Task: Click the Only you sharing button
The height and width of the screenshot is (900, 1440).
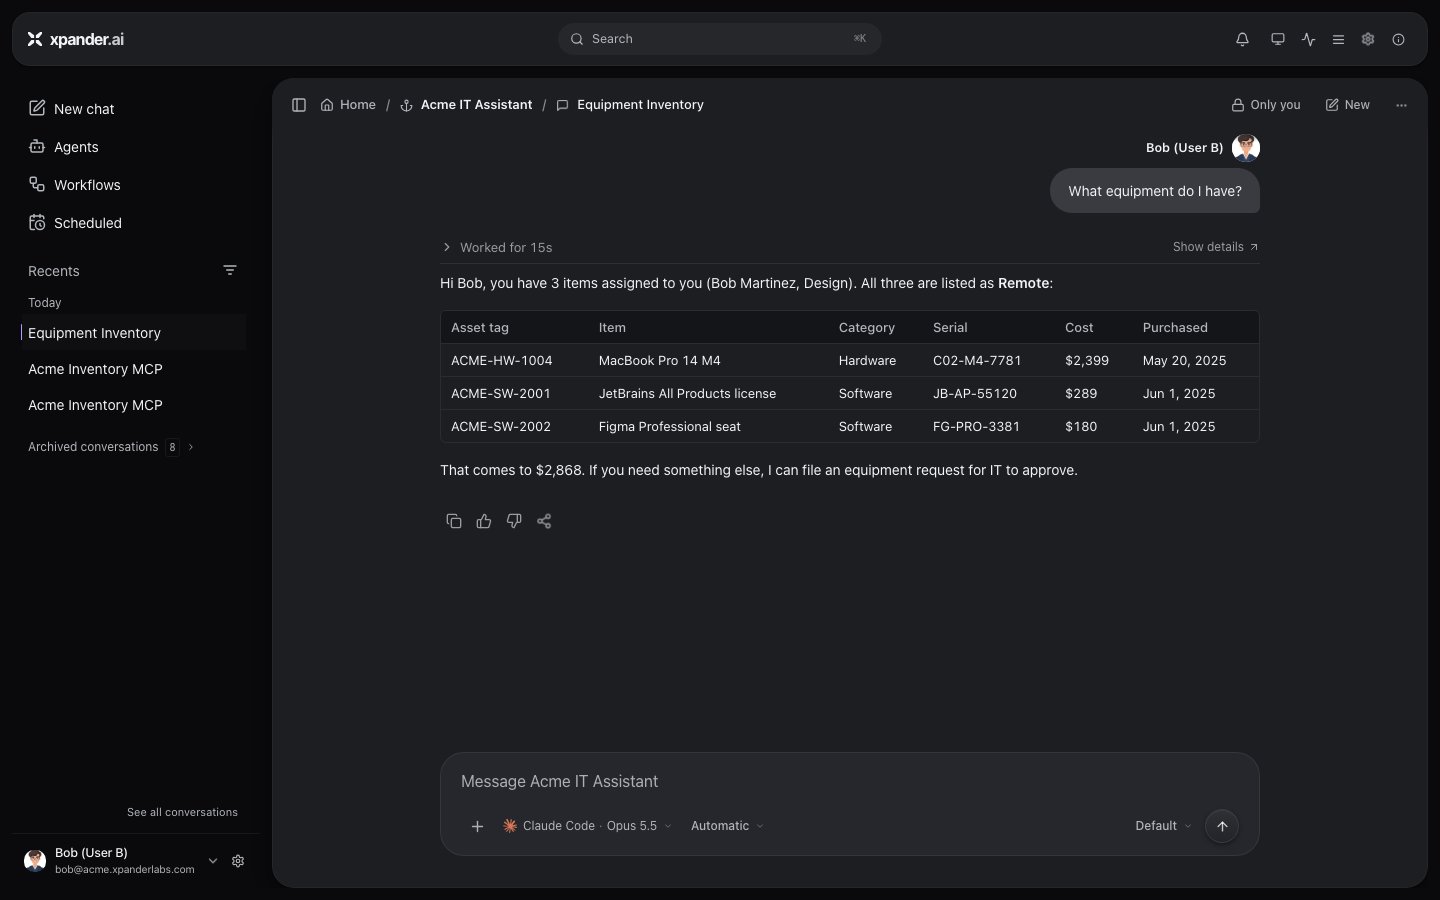Action: tap(1266, 105)
